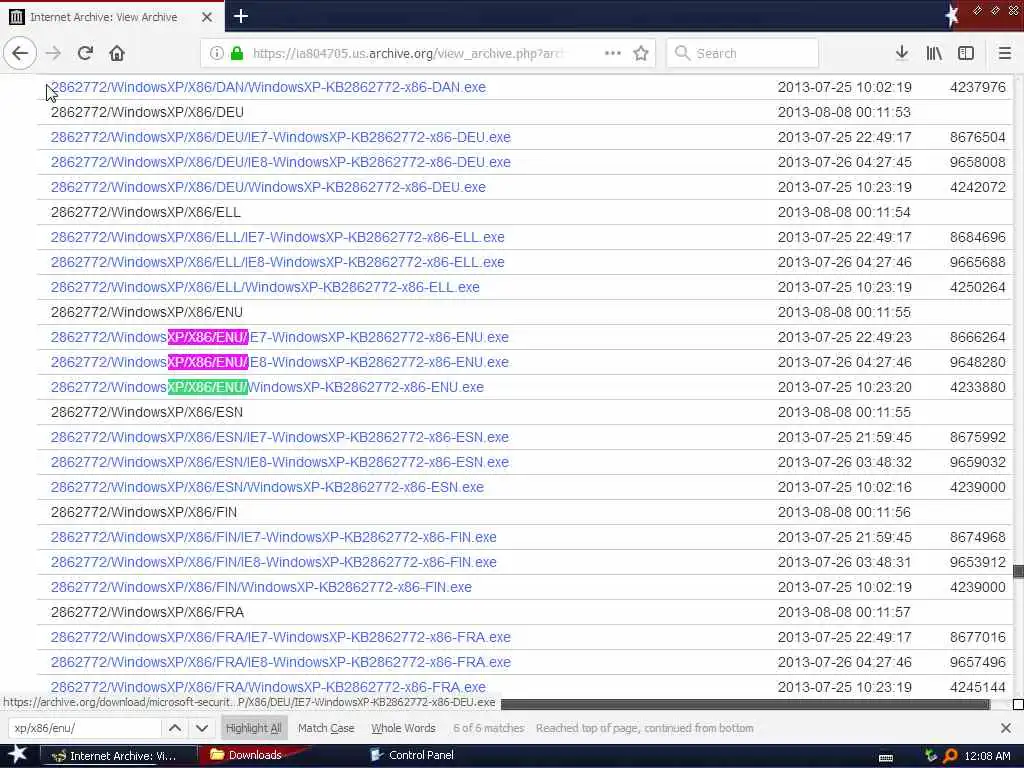Open ENU/WindowsXP-KB2862772-x86-ENU.exe link
The image size is (1024, 768).
267,387
